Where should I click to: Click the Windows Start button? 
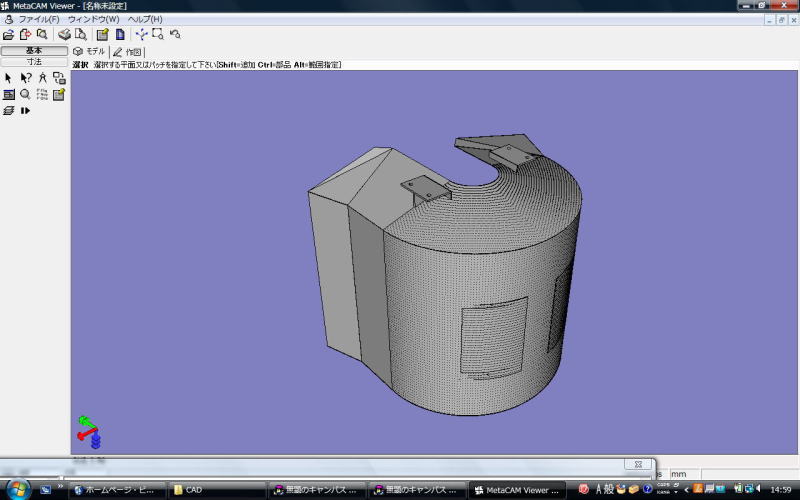click(x=18, y=489)
